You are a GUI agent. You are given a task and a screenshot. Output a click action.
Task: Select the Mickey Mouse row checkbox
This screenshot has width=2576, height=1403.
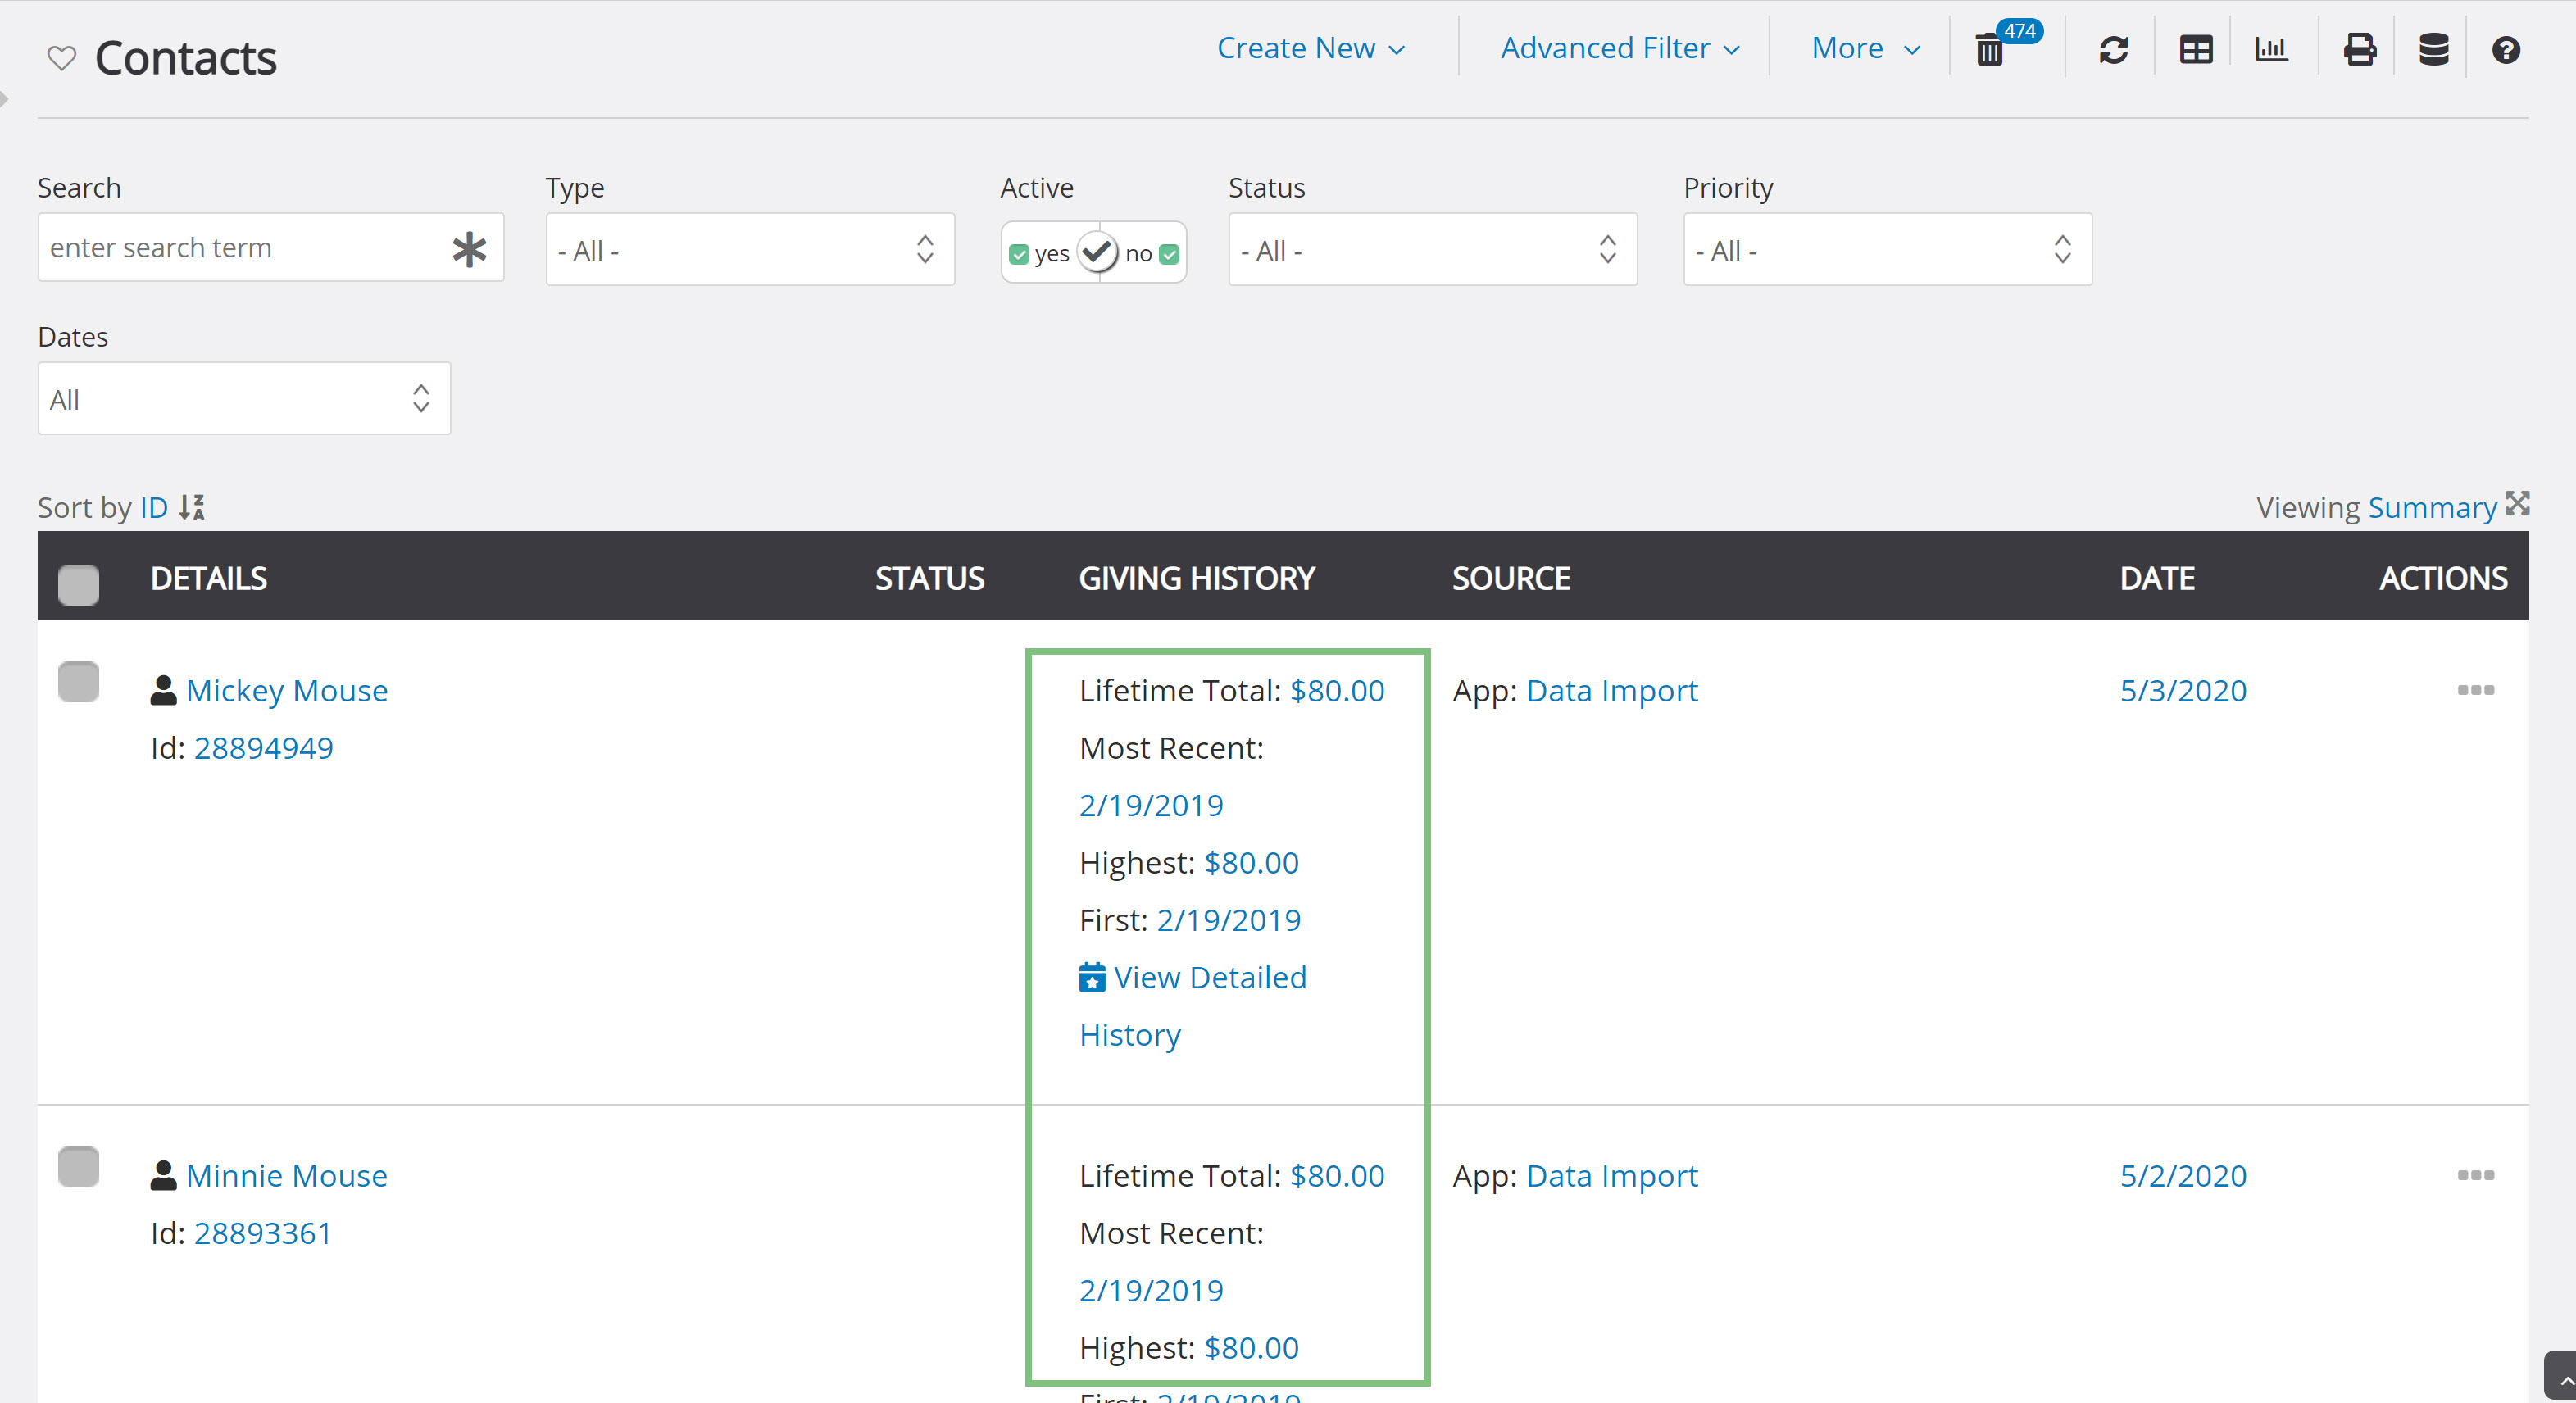point(78,682)
